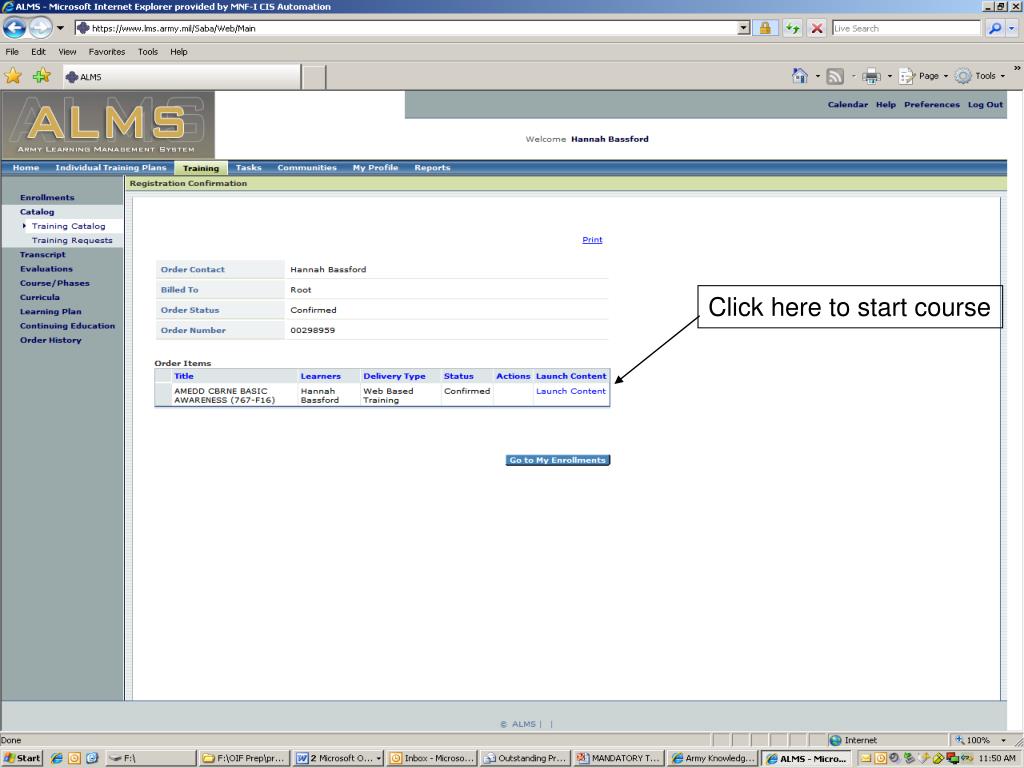Open the Tools menu in menu bar
Screen dimensions: 1024x768
[x=148, y=52]
